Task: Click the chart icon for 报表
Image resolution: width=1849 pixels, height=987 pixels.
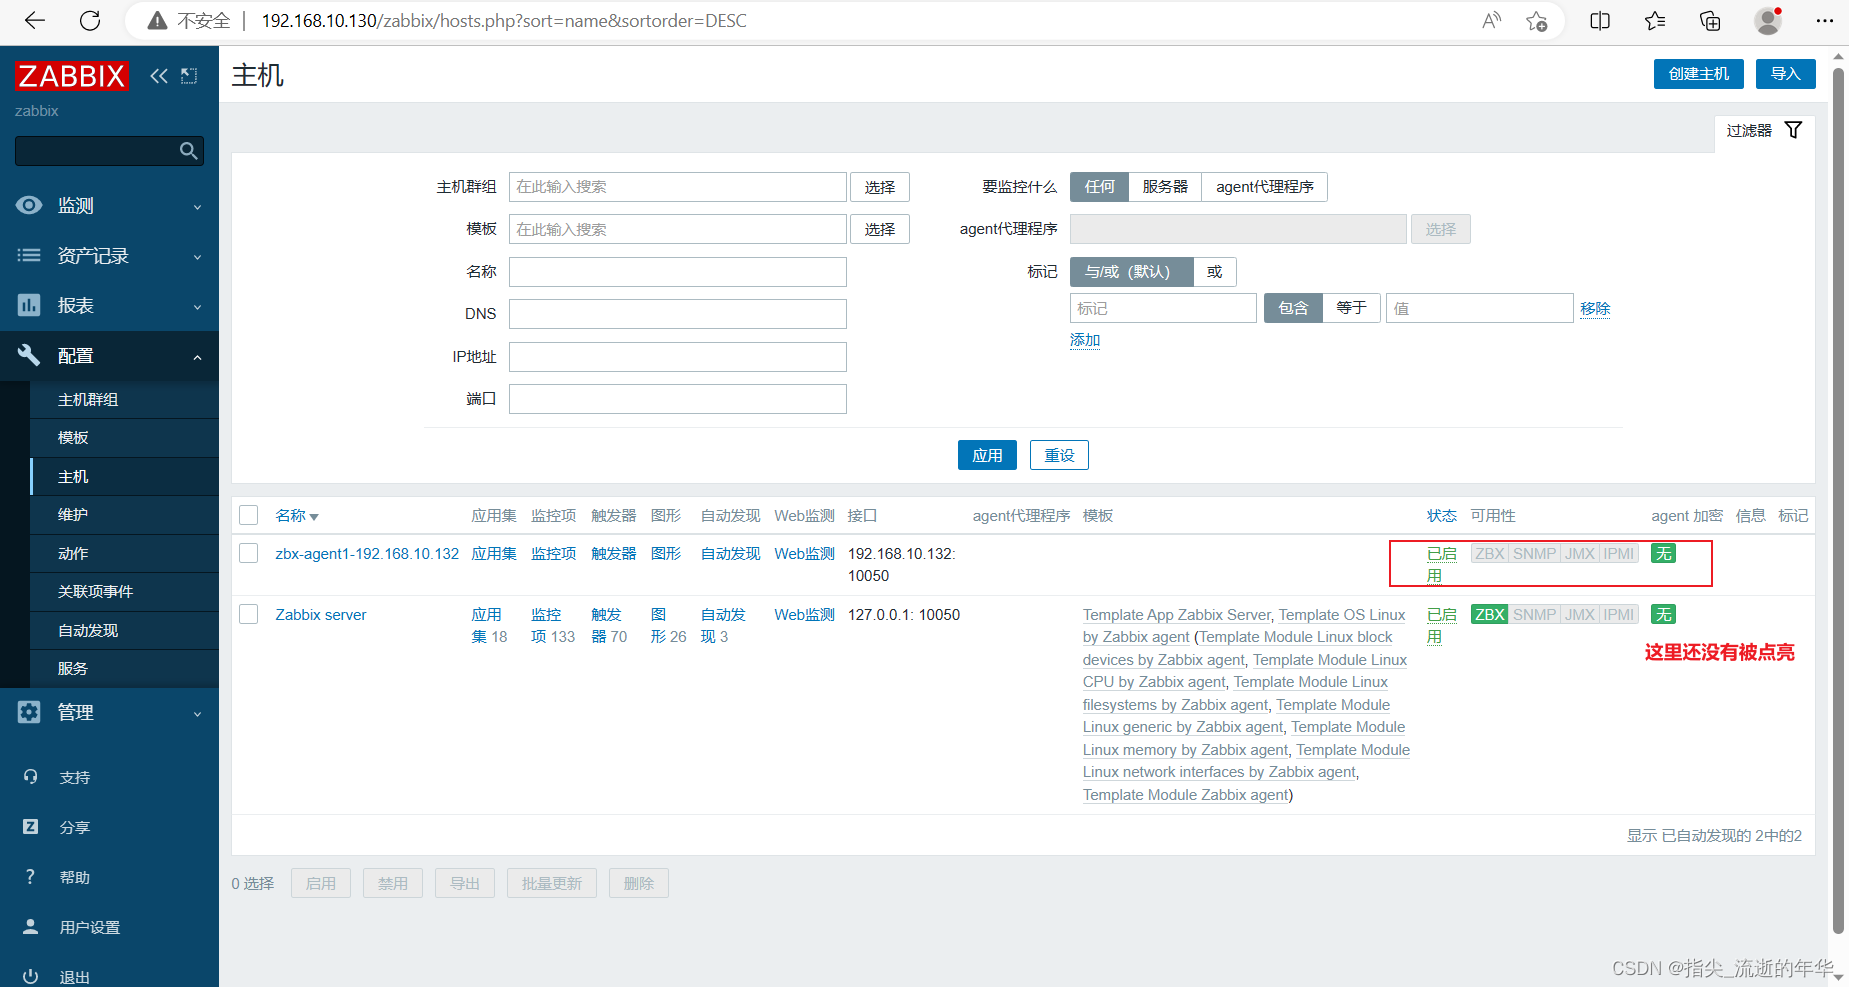Action: [x=29, y=305]
